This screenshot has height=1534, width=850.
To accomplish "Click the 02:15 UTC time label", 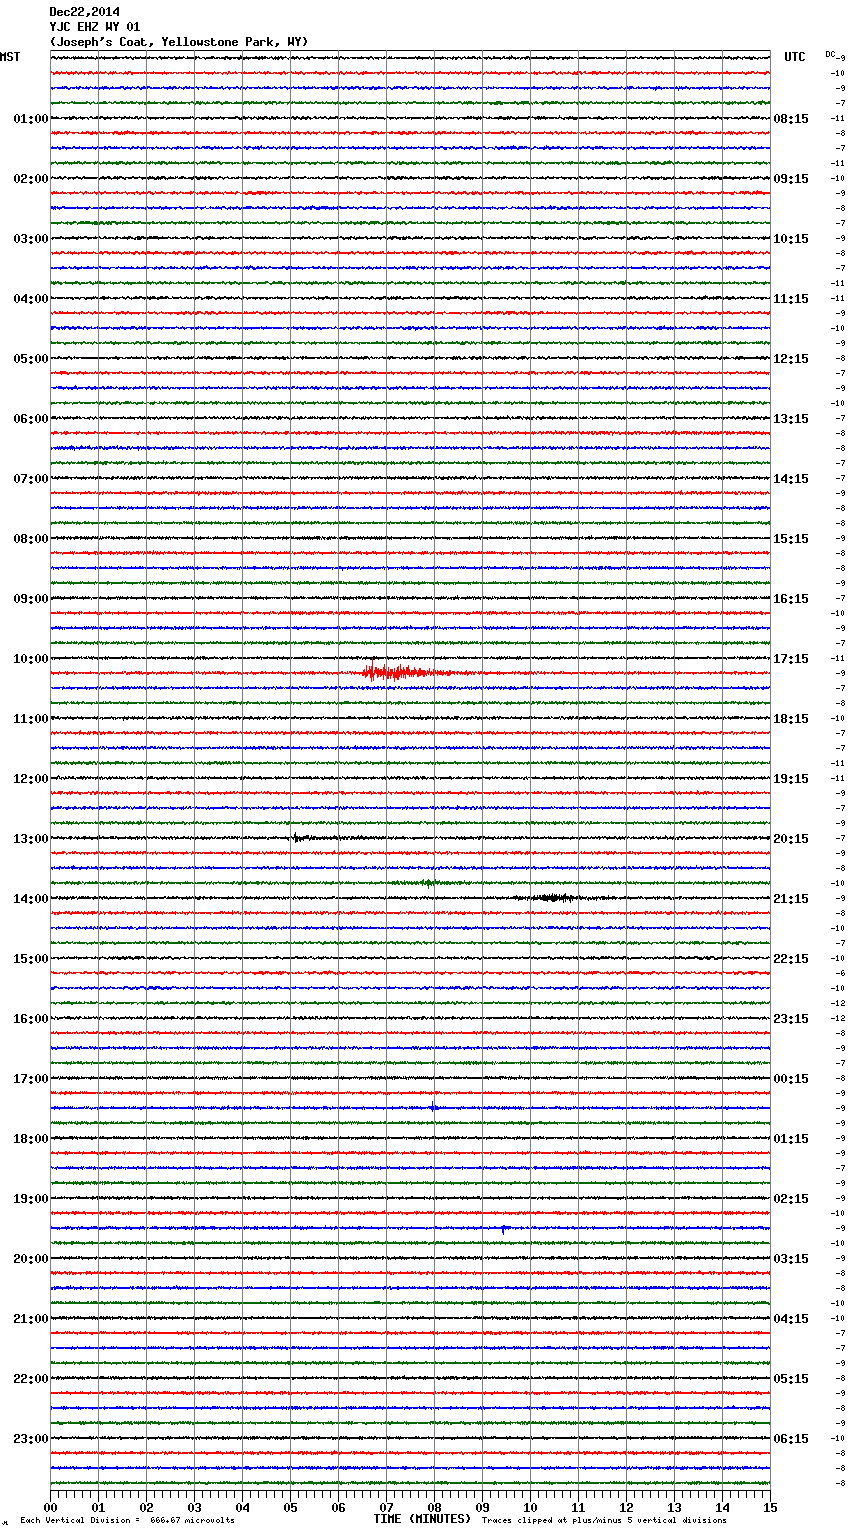I will (791, 1199).
